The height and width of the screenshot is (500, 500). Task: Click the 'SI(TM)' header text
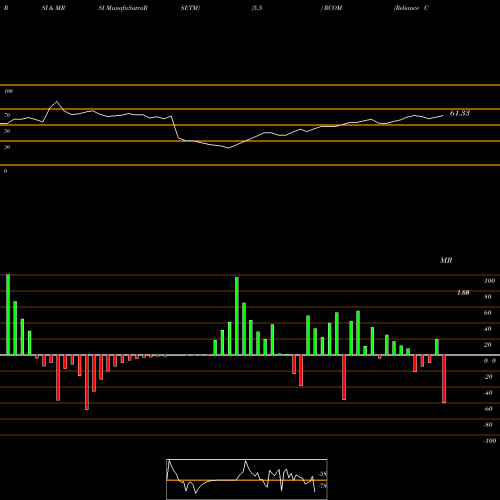[190, 8]
